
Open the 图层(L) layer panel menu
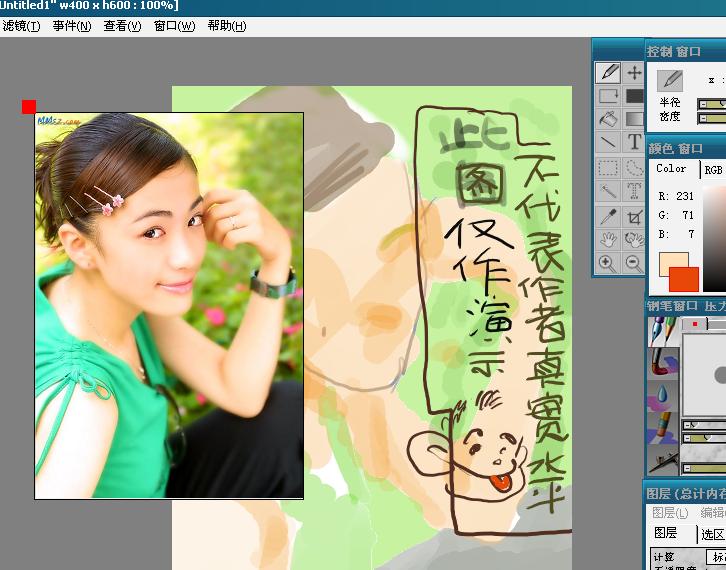click(670, 513)
